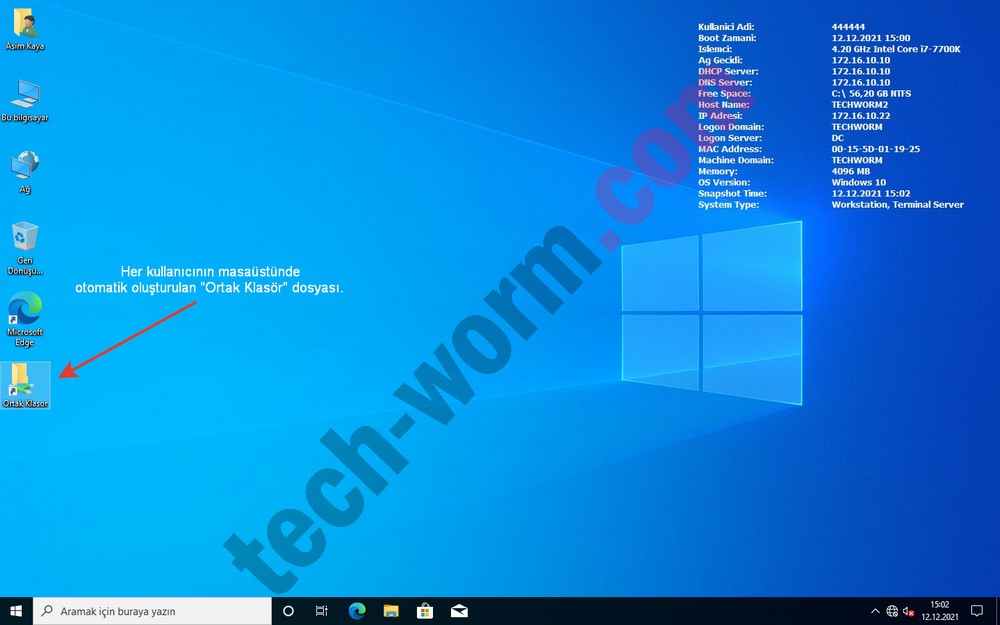
Task: Click the 'Aramak için buraya yazın' search box
Action: pyautogui.click(x=152, y=610)
